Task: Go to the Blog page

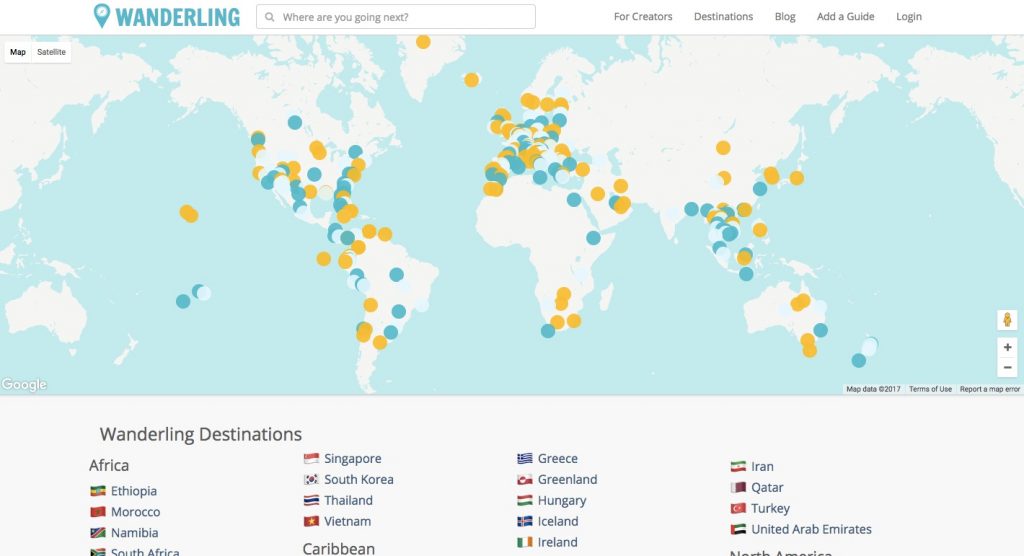Action: tap(785, 17)
